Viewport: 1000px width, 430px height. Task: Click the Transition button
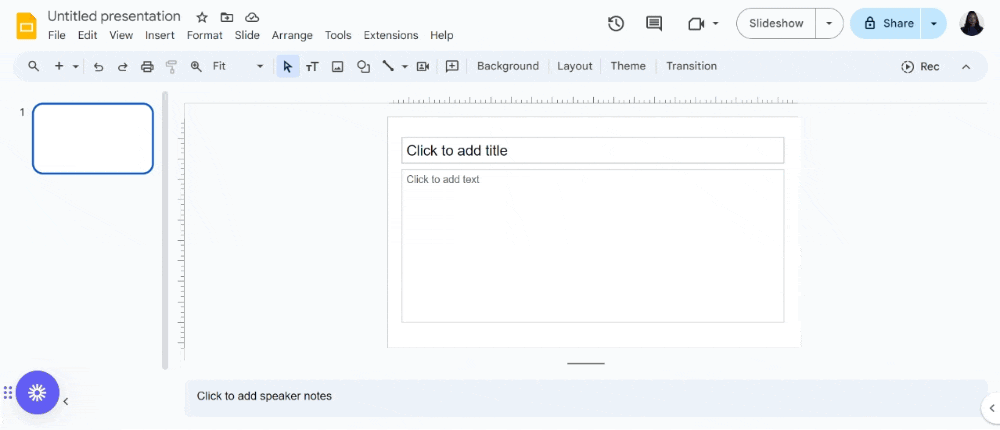(x=691, y=66)
